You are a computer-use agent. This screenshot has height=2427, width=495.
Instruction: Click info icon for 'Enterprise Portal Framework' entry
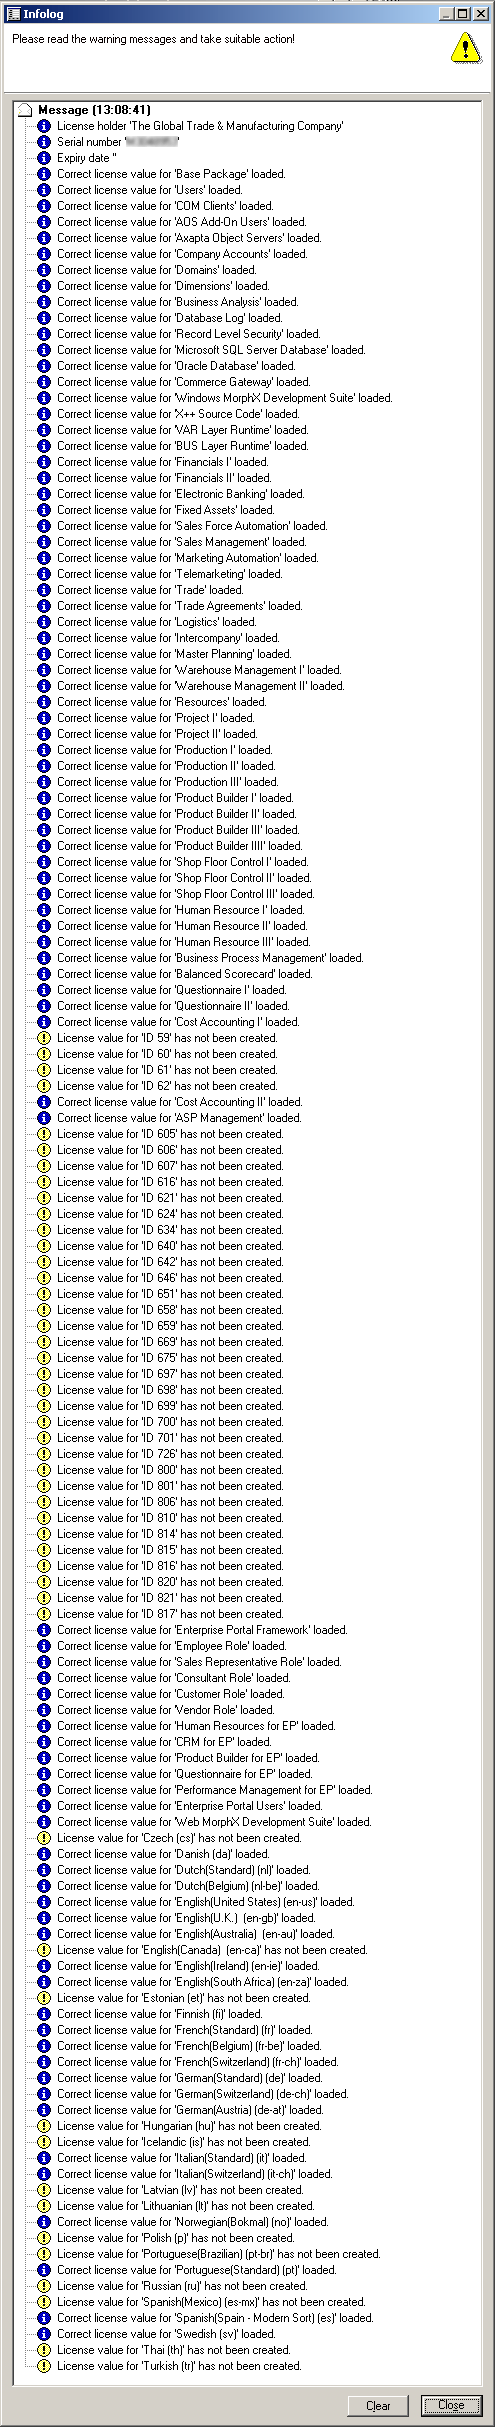coord(43,1630)
